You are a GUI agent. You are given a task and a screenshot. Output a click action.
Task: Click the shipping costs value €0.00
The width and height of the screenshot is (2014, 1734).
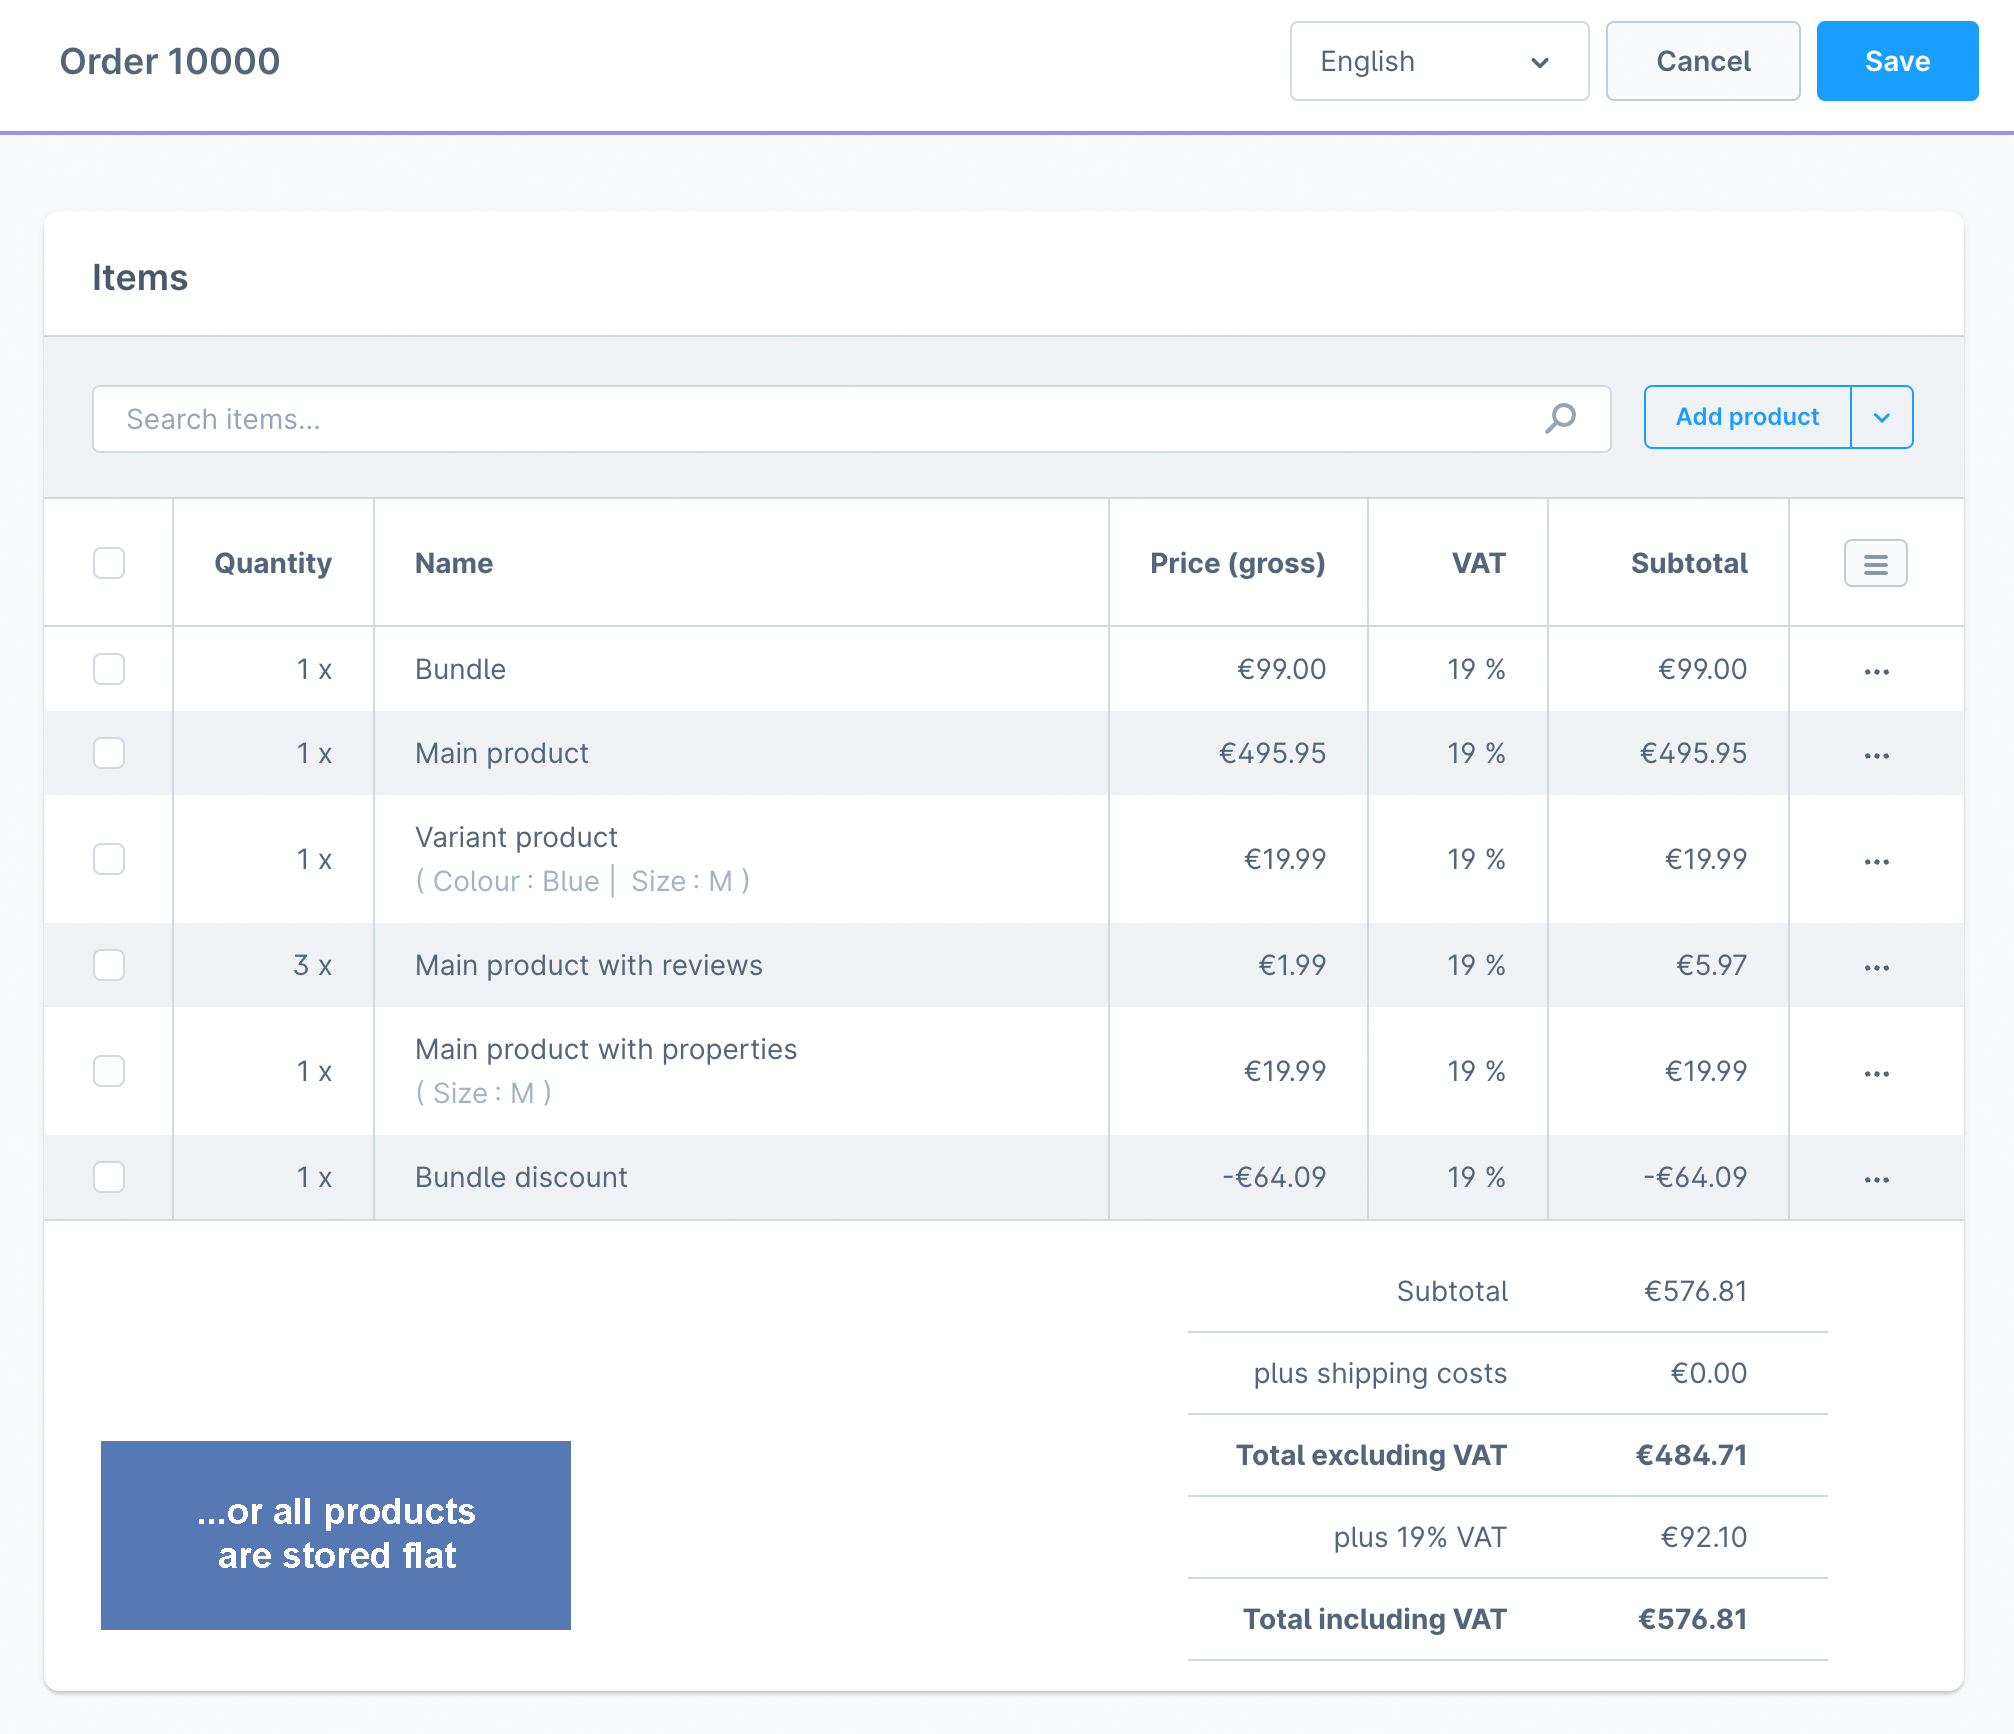(x=1709, y=1373)
